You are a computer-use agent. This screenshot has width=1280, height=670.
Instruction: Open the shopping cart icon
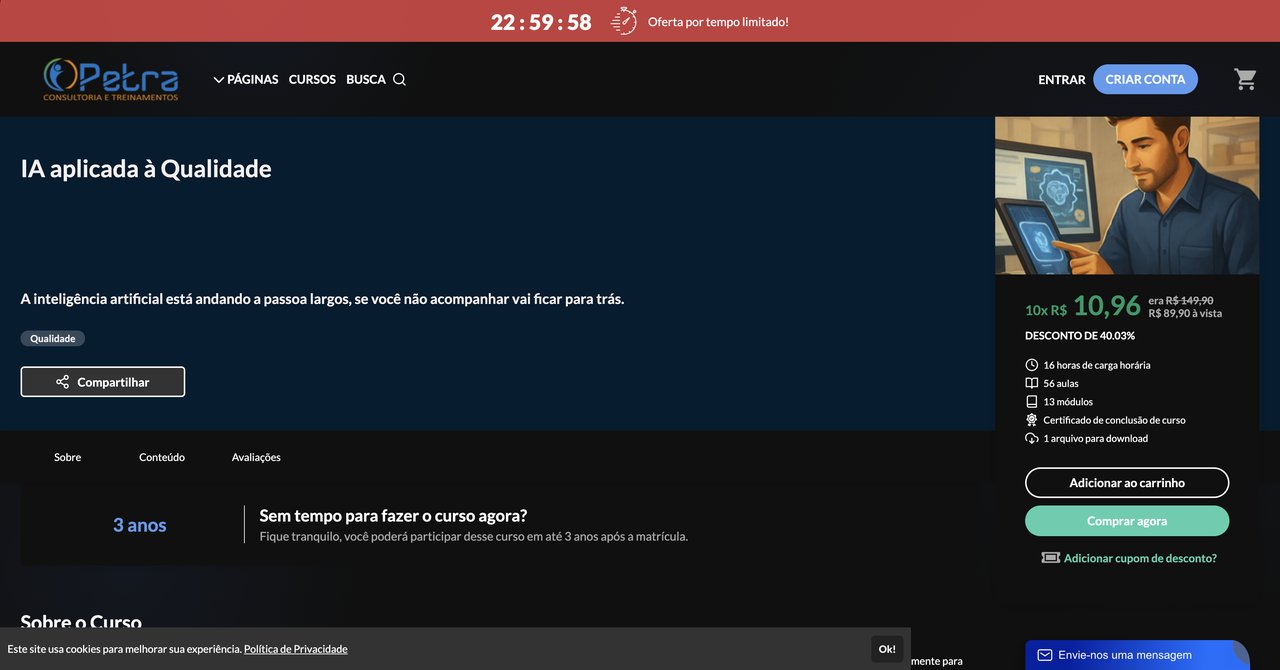pos(1245,79)
